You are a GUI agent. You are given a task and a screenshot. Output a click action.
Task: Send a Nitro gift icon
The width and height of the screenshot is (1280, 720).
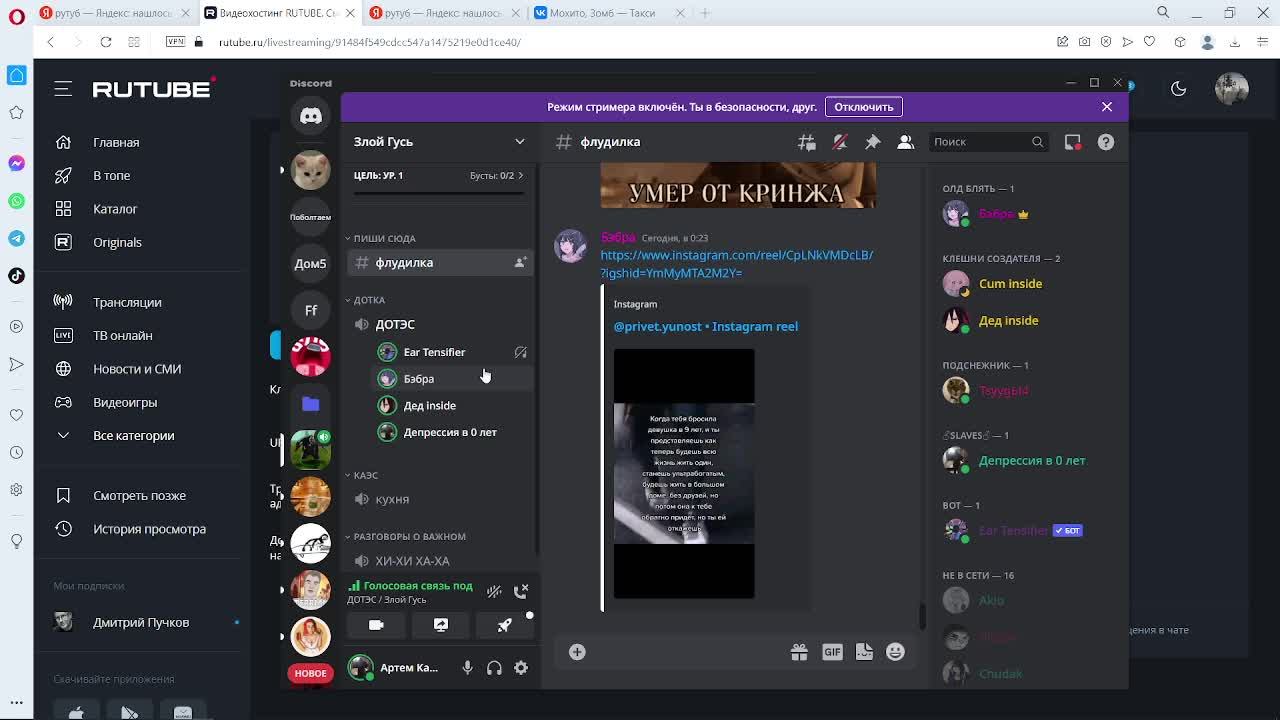tap(799, 652)
